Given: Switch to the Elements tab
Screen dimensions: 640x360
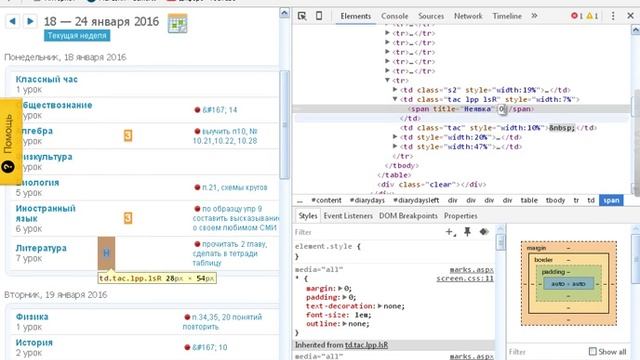Looking at the screenshot, I should pos(356,16).
